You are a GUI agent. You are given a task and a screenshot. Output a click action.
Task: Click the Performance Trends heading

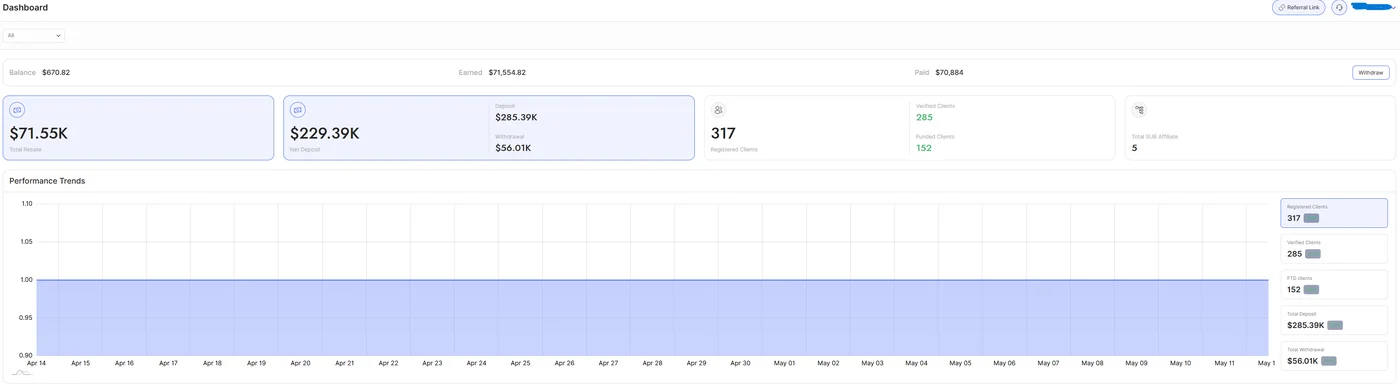point(47,181)
